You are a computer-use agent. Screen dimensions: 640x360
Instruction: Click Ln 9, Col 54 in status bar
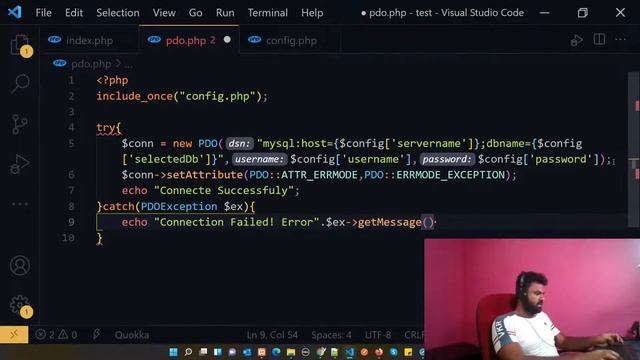click(x=272, y=335)
